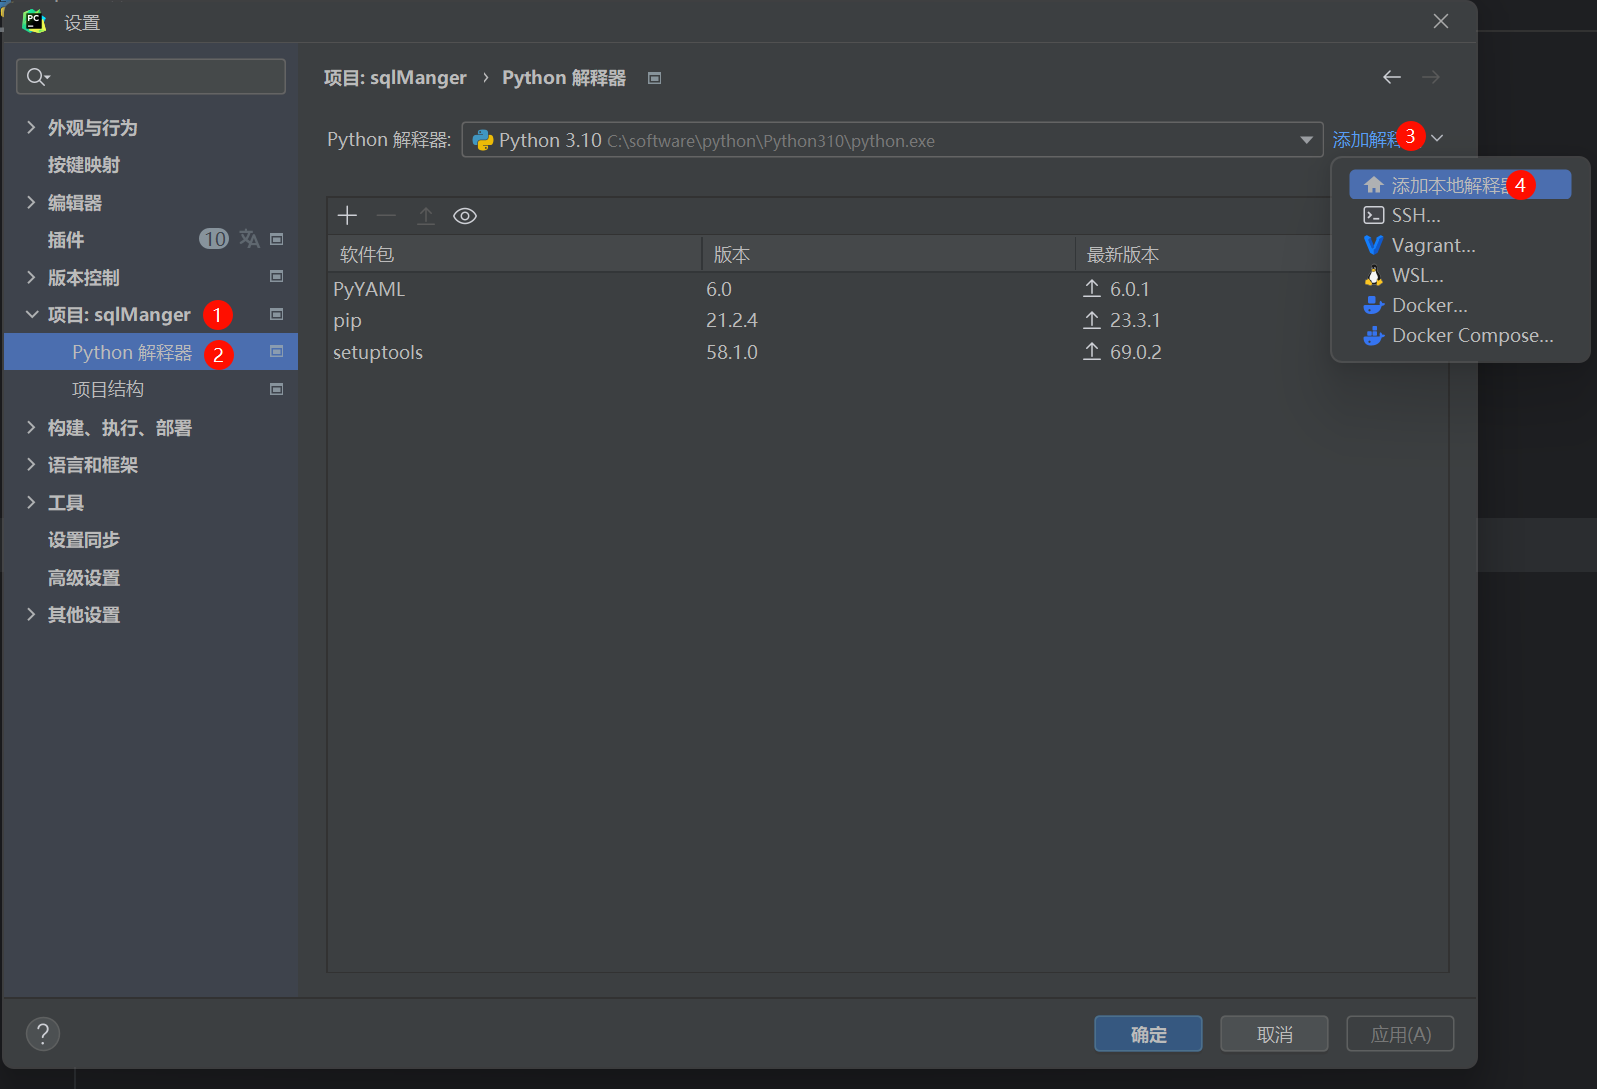Toggle the eye icon to show early releases
This screenshot has width=1597, height=1089.
pos(465,216)
